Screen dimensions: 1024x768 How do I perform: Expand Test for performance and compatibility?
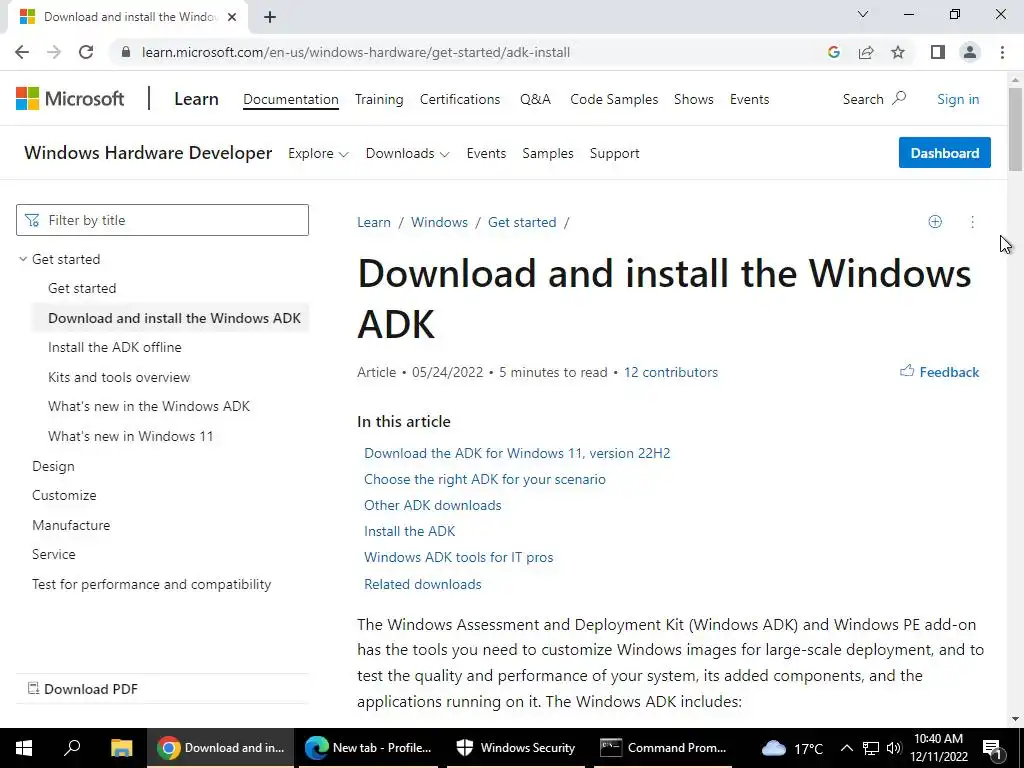pos(152,584)
